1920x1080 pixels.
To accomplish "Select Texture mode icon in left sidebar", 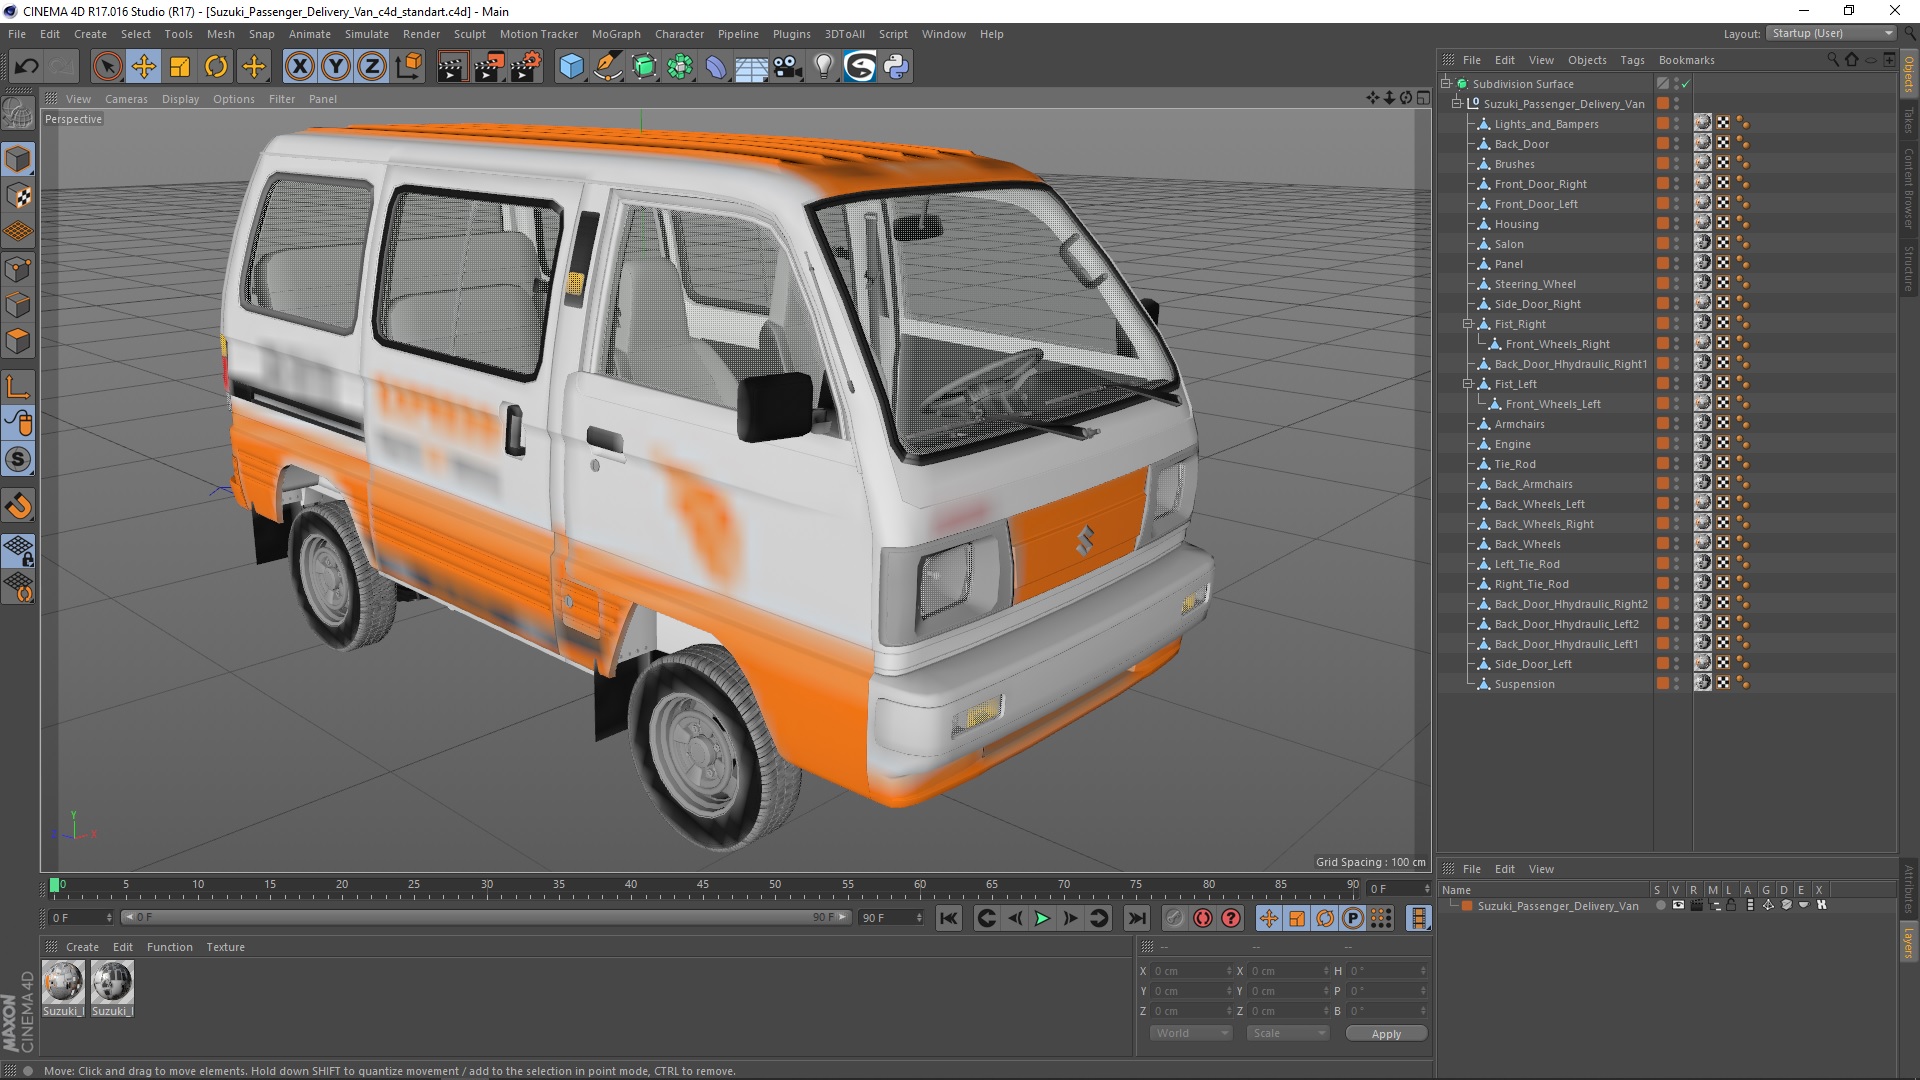I will pyautogui.click(x=18, y=196).
